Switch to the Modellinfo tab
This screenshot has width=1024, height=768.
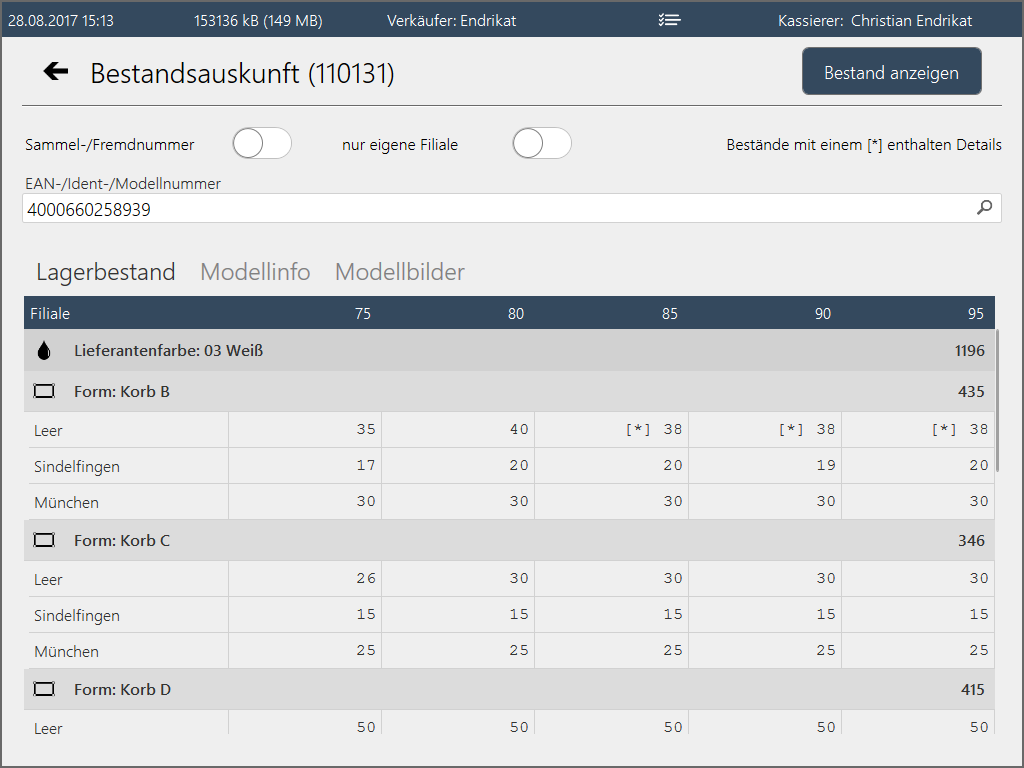point(255,272)
